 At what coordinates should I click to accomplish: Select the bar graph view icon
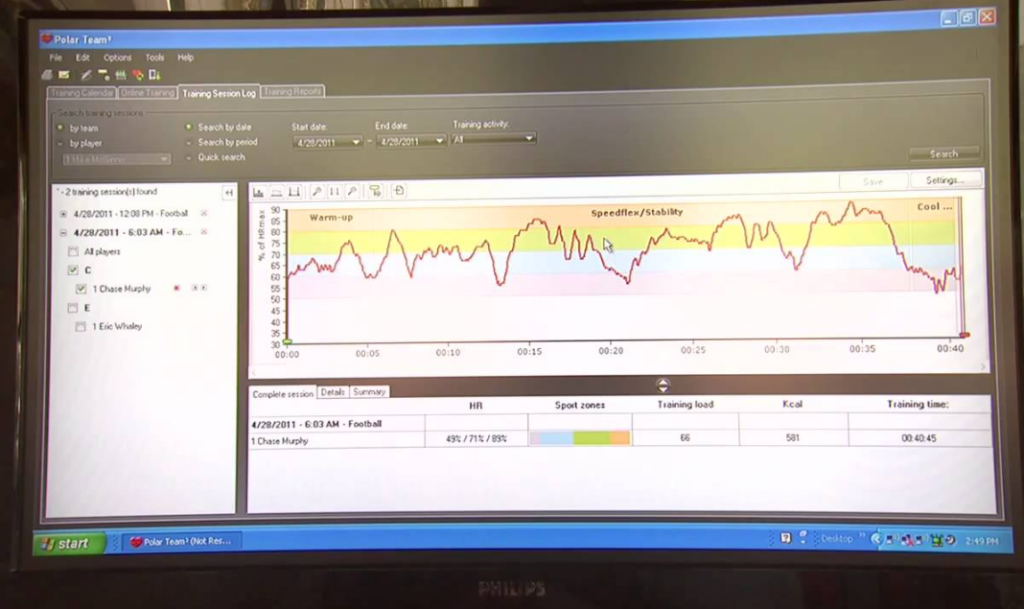click(259, 192)
